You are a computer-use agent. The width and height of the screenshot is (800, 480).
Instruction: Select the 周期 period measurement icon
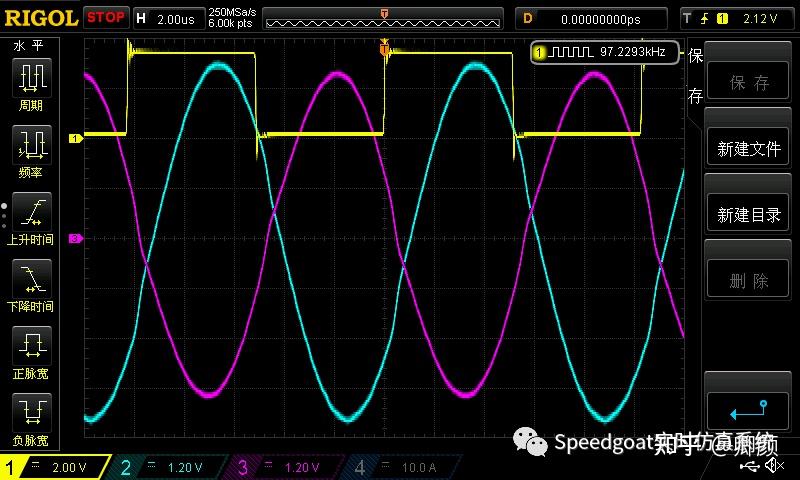(31, 78)
